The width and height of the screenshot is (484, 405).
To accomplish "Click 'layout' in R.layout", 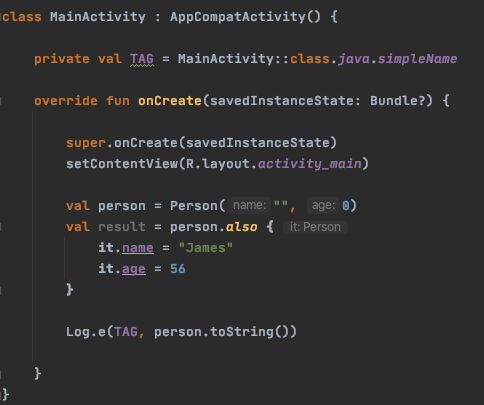I will pos(226,164).
